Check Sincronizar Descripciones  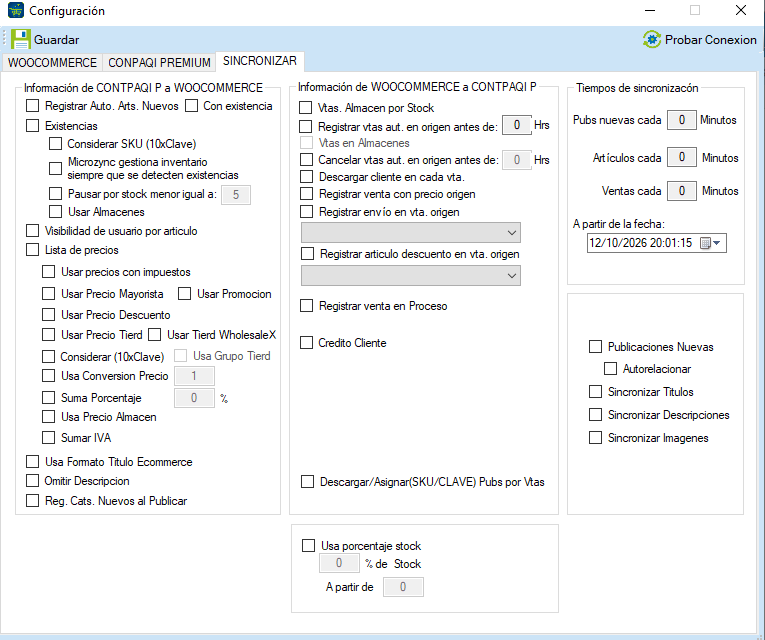coord(596,415)
